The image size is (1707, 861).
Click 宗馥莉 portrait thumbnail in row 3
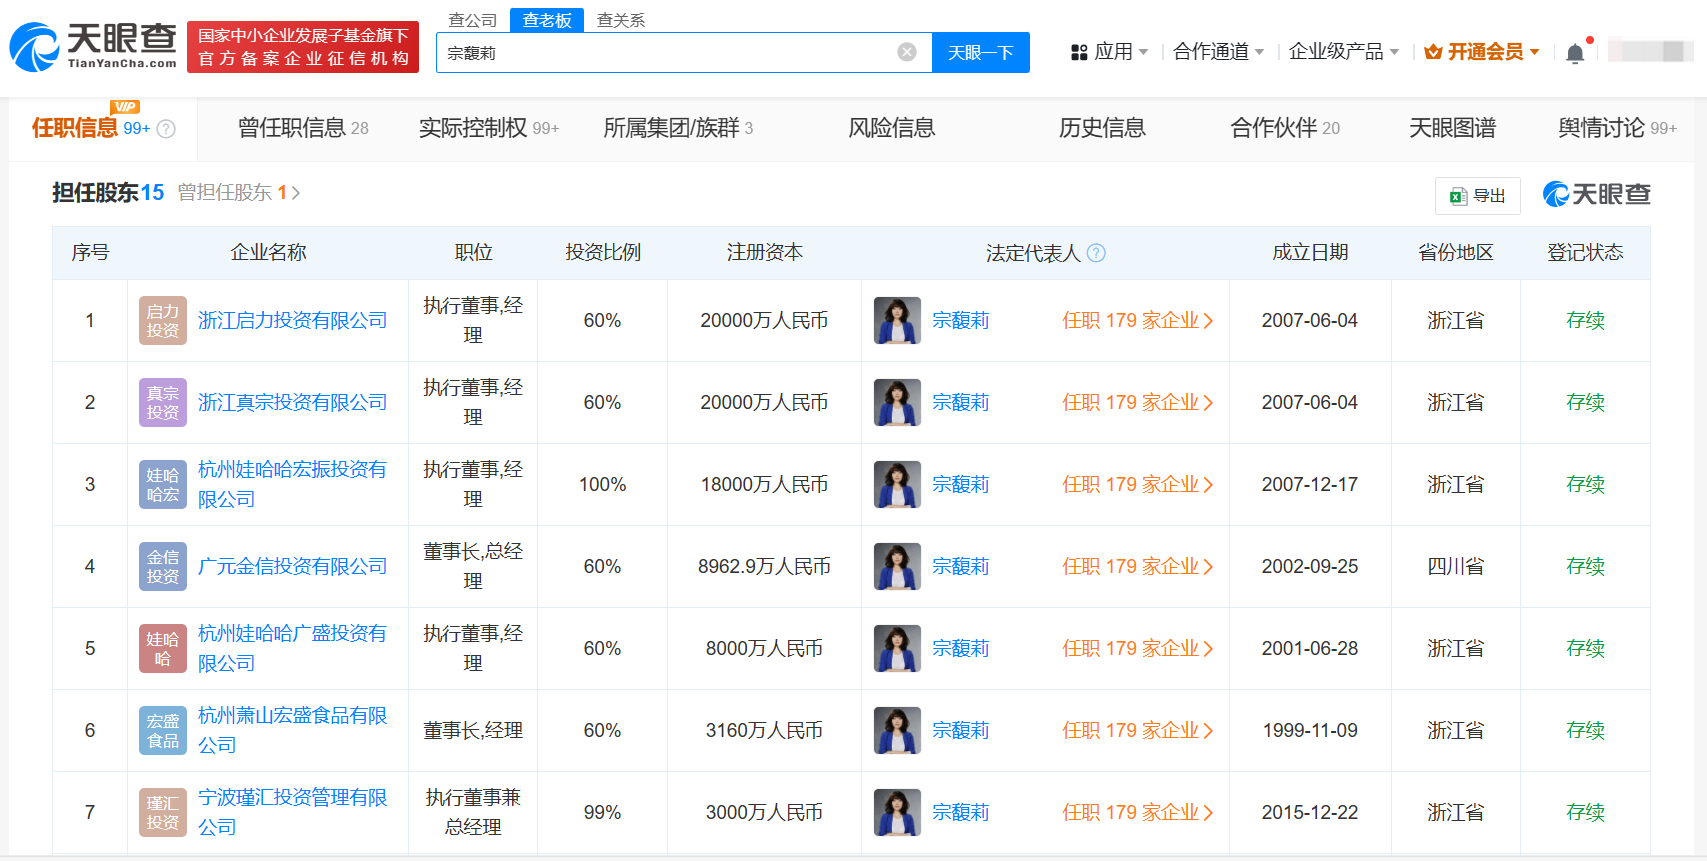click(x=897, y=485)
